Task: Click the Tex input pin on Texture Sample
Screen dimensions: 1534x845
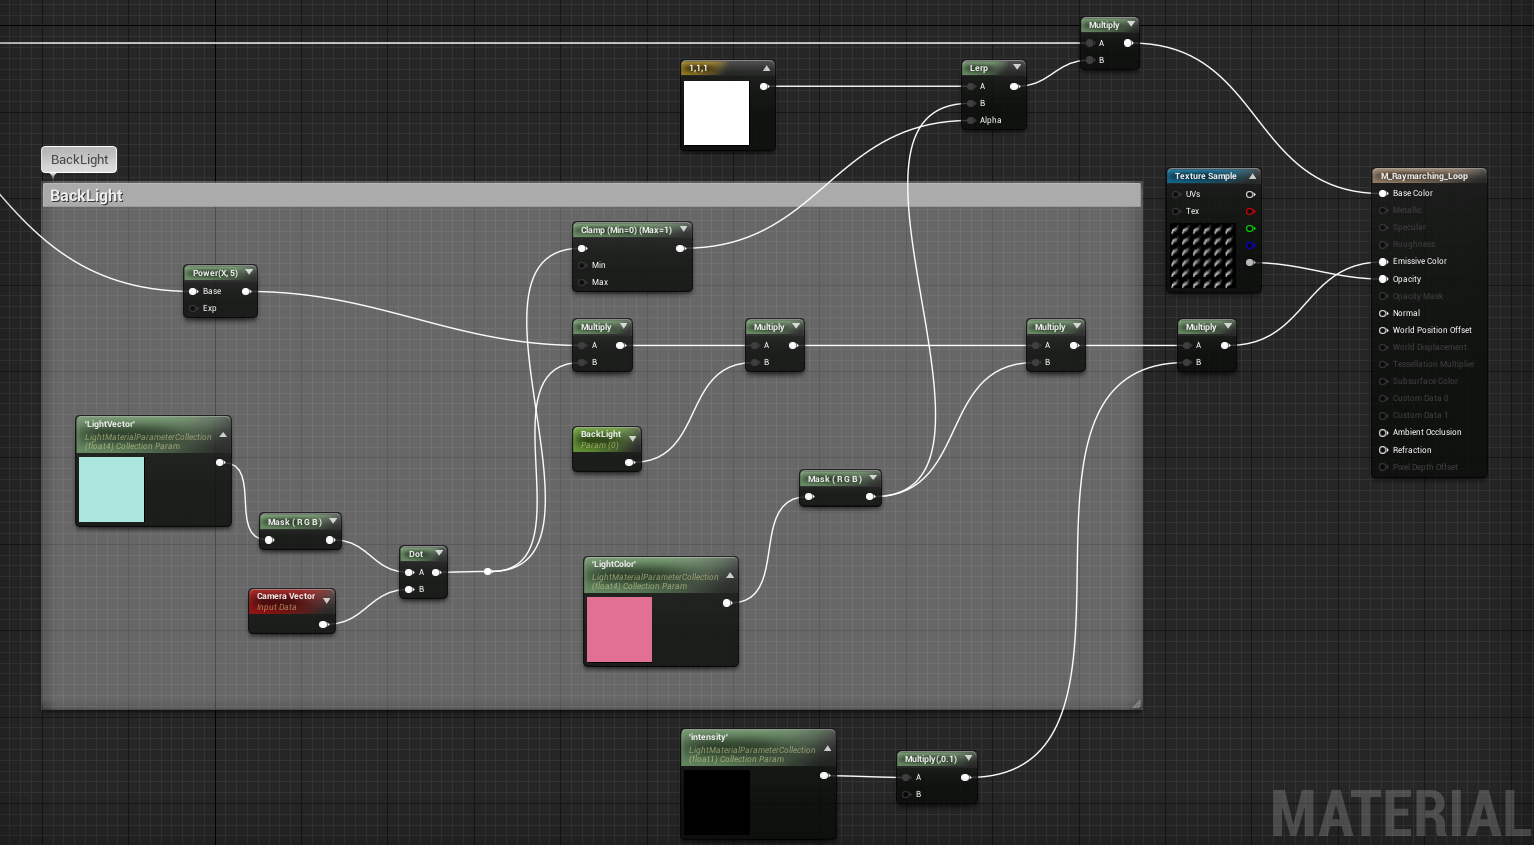Action: [1177, 211]
